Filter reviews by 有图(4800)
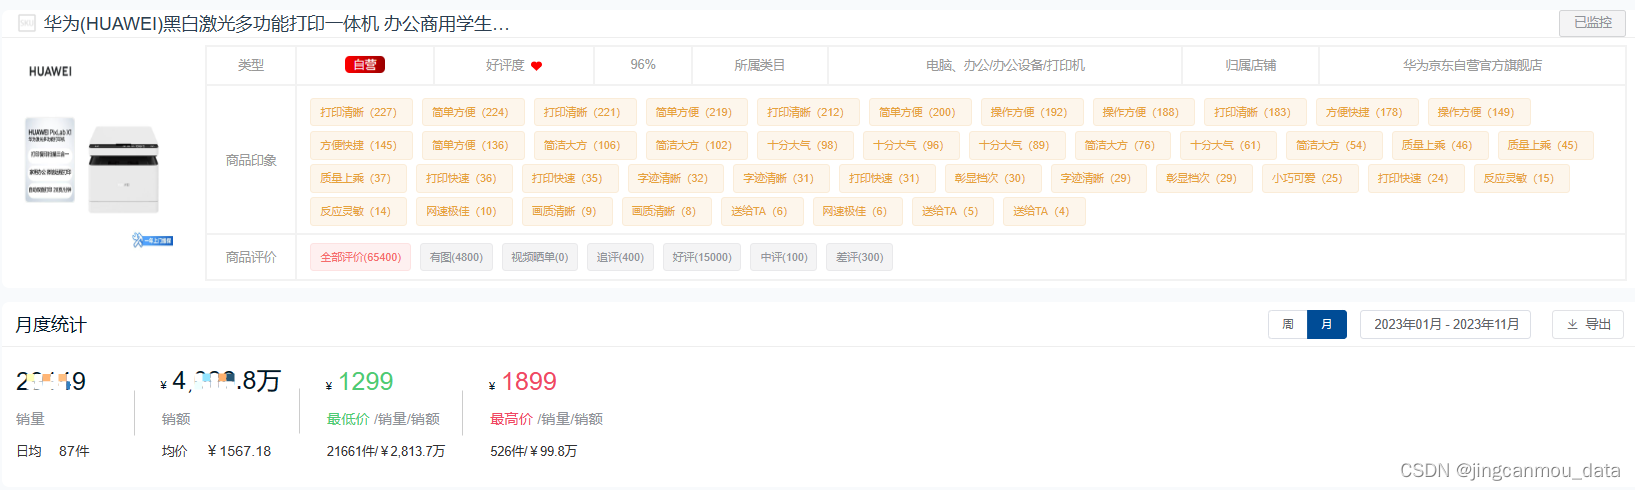The height and width of the screenshot is (490, 1635). [456, 257]
